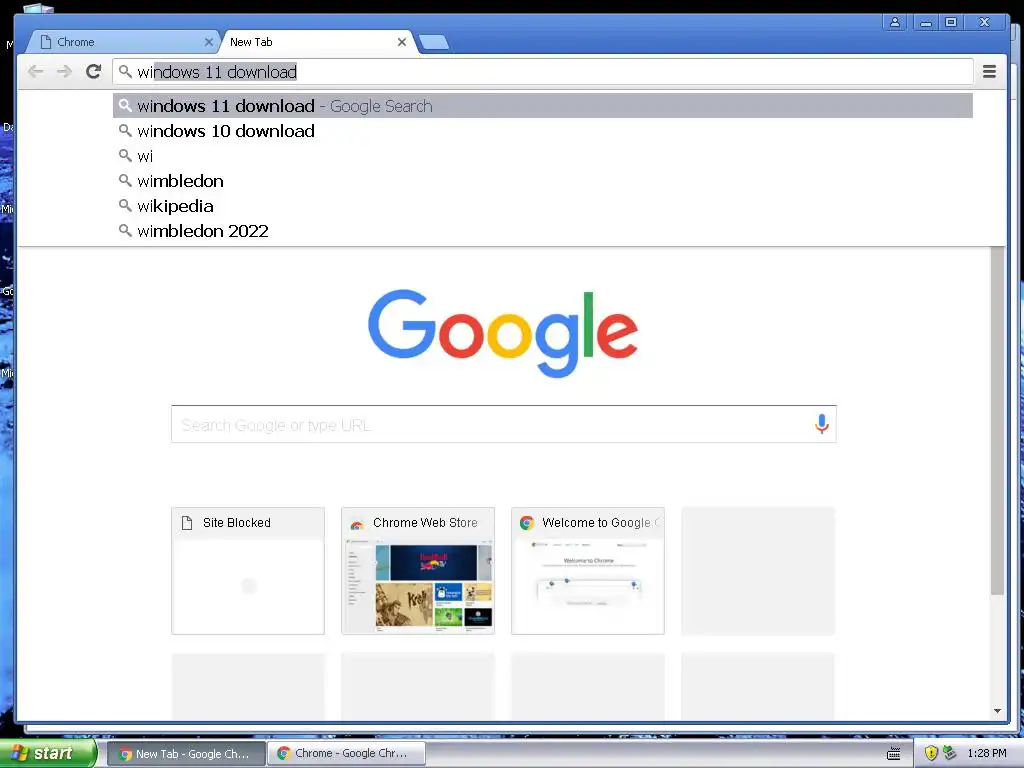Image resolution: width=1024 pixels, height=768 pixels.
Task: Close the New Tab tab
Action: coord(402,42)
